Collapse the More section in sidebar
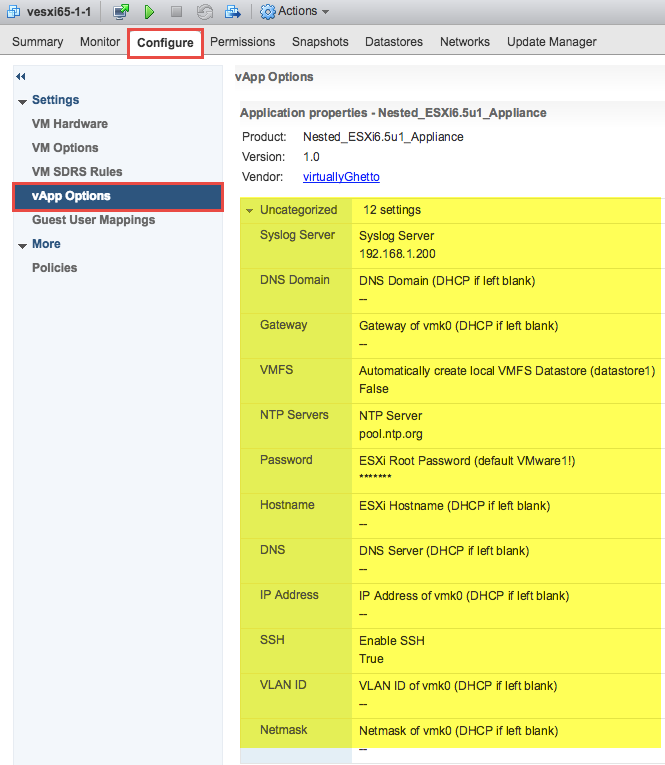Image resolution: width=665 pixels, height=765 pixels. 22,245
